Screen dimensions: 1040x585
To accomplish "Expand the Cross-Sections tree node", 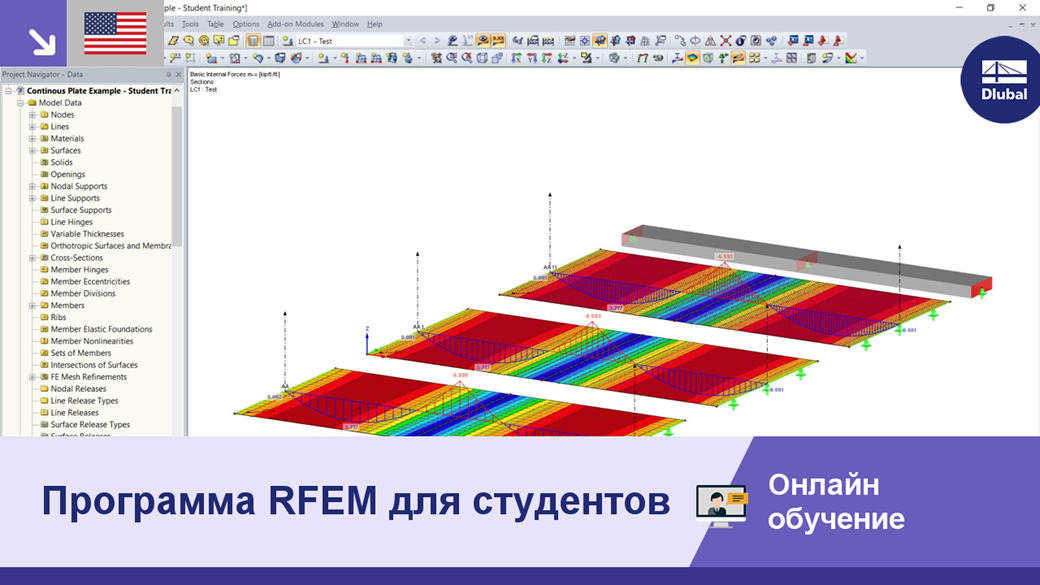I will click(32, 258).
